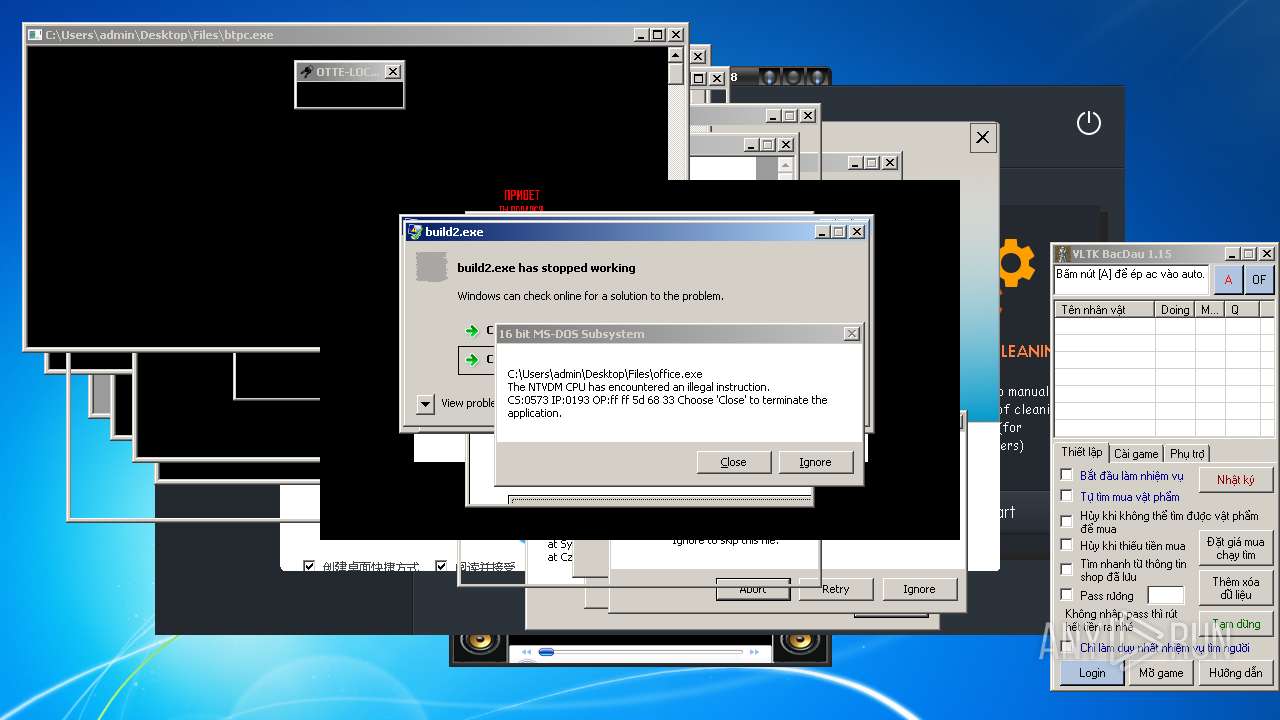Click the Doing column header
1280x720 pixels.
click(1175, 310)
